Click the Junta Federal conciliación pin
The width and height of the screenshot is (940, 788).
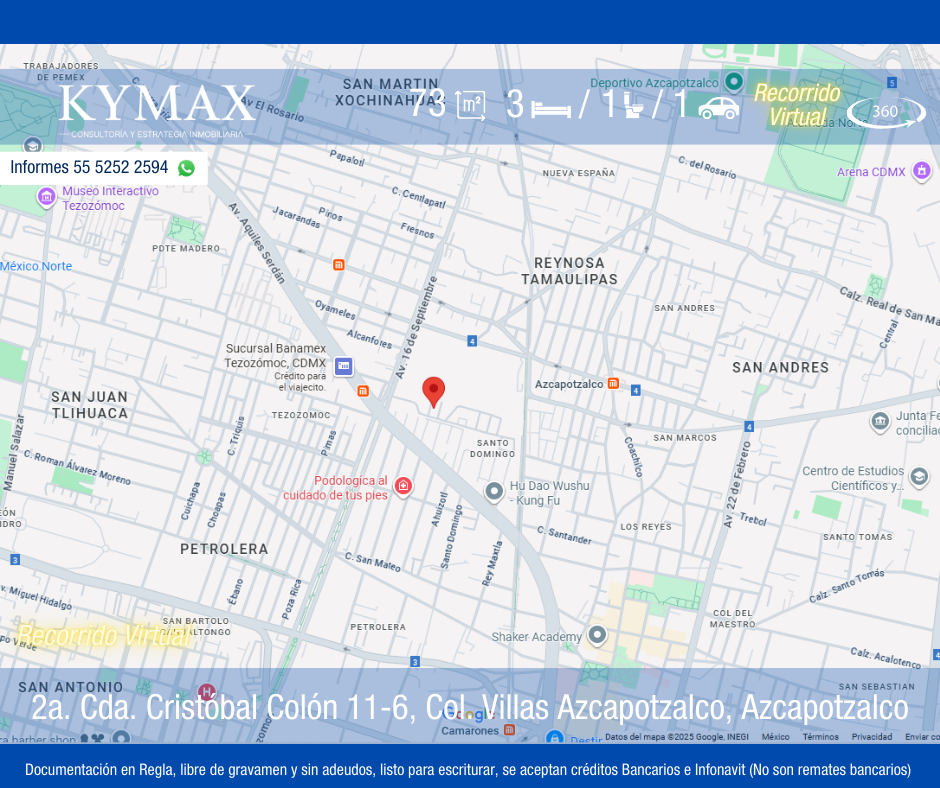click(879, 422)
